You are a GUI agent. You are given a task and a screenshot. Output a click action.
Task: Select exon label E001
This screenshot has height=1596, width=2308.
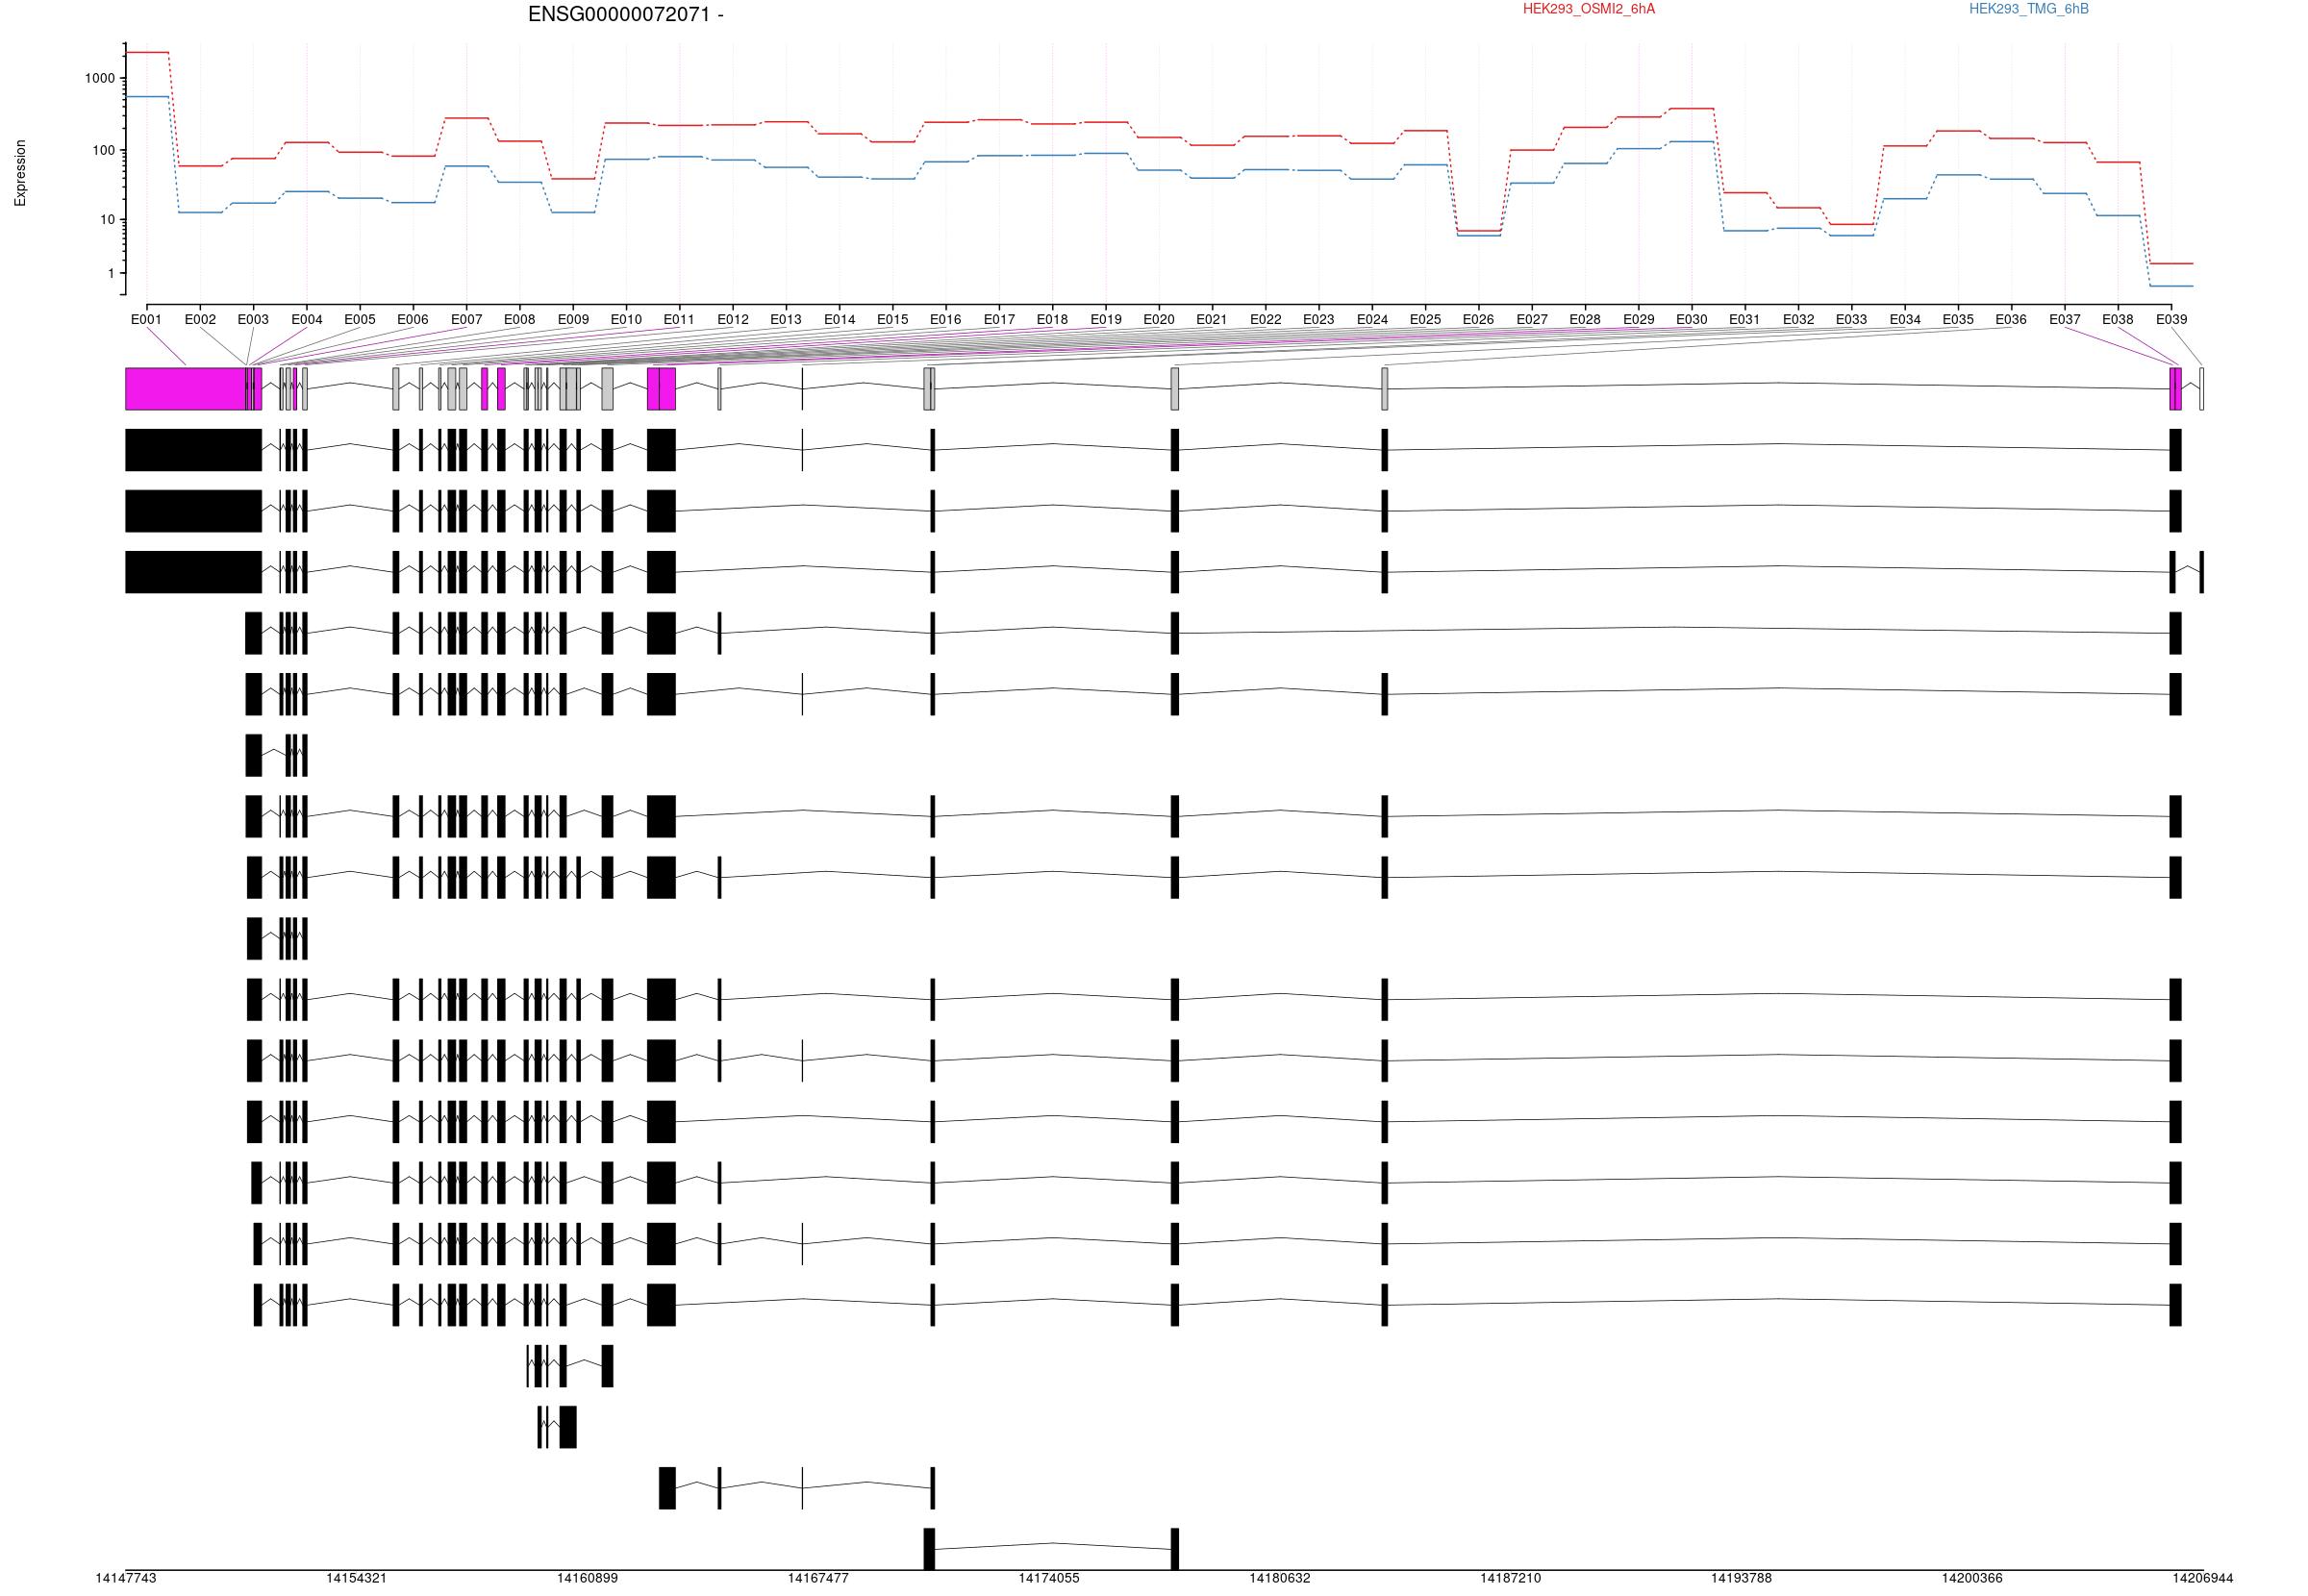click(x=146, y=320)
